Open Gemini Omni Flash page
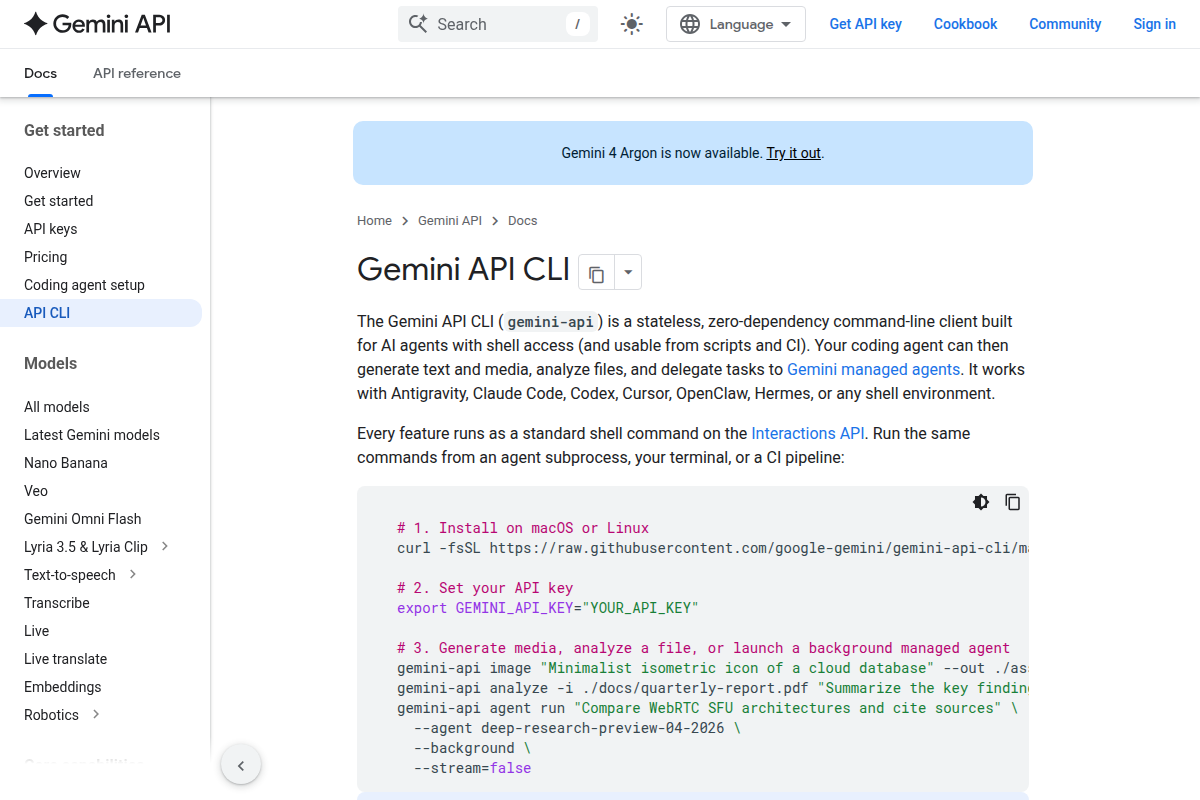Image resolution: width=1200 pixels, height=800 pixels. pos(82,519)
